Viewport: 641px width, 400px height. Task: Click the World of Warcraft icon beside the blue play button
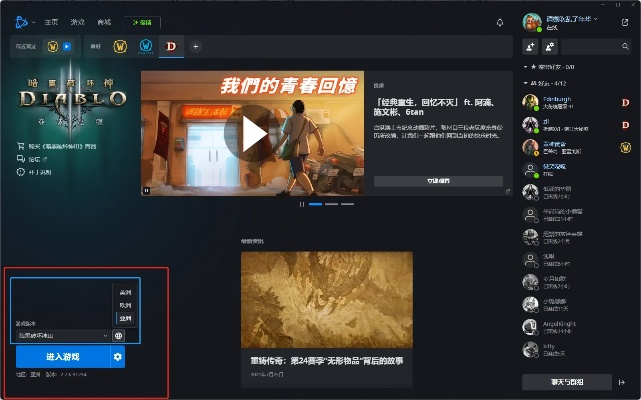coord(53,47)
